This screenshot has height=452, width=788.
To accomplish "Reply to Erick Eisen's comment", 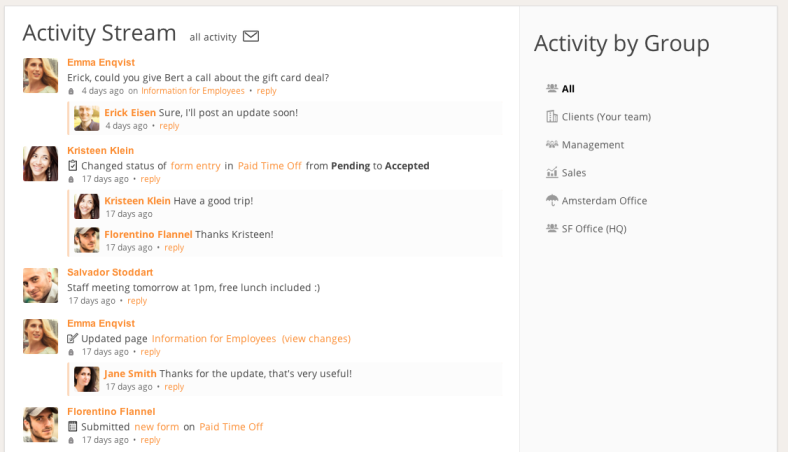I will 169,126.
